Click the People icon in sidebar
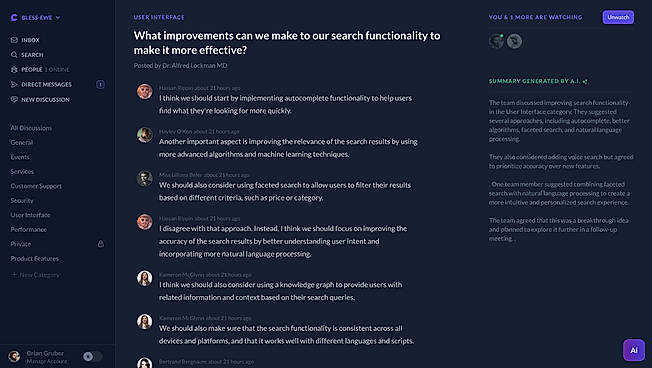Screen dimensions: 652x368 (x=14, y=69)
